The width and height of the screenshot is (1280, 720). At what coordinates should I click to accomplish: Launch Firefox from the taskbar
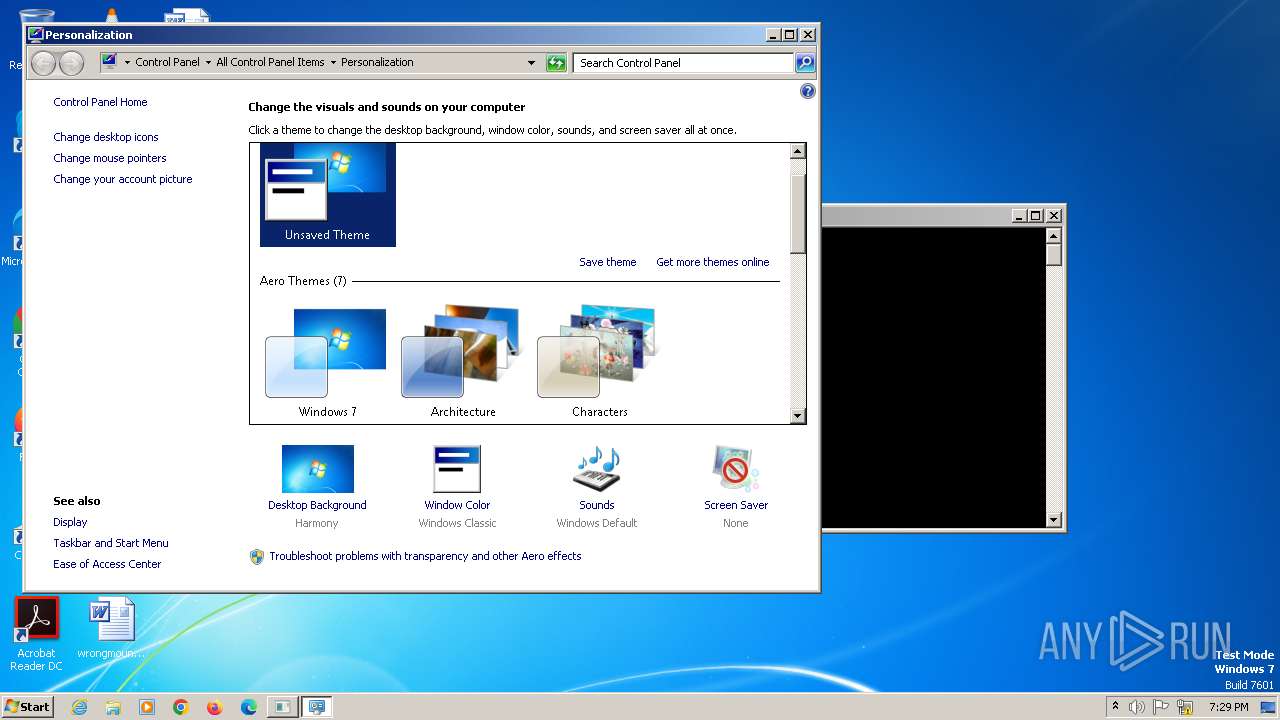pyautogui.click(x=215, y=707)
